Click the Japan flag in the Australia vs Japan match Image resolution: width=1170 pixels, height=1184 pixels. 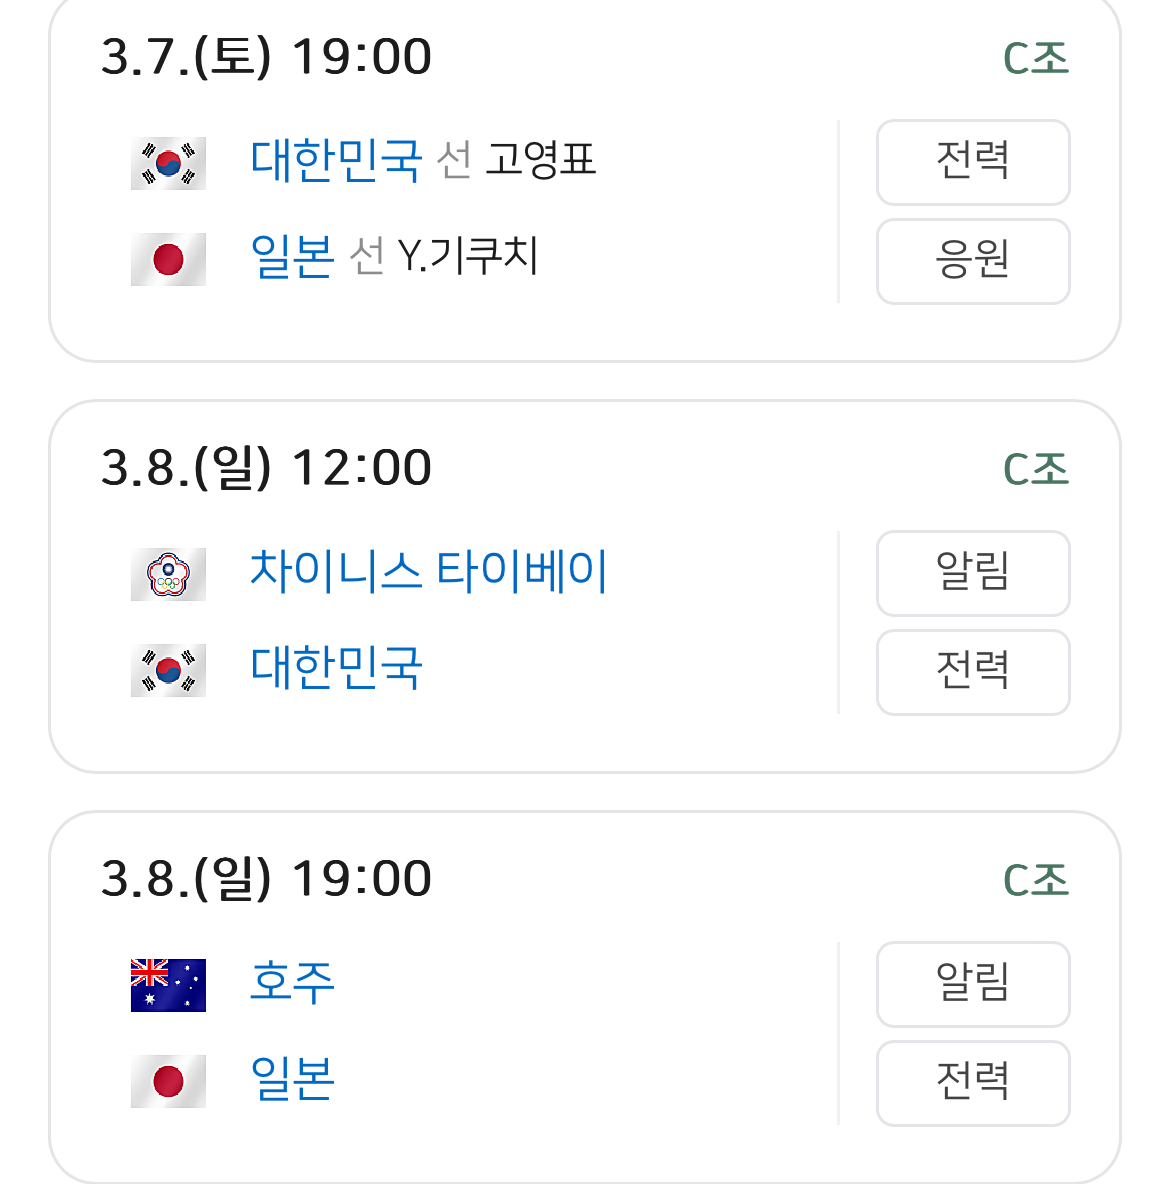coord(168,1081)
